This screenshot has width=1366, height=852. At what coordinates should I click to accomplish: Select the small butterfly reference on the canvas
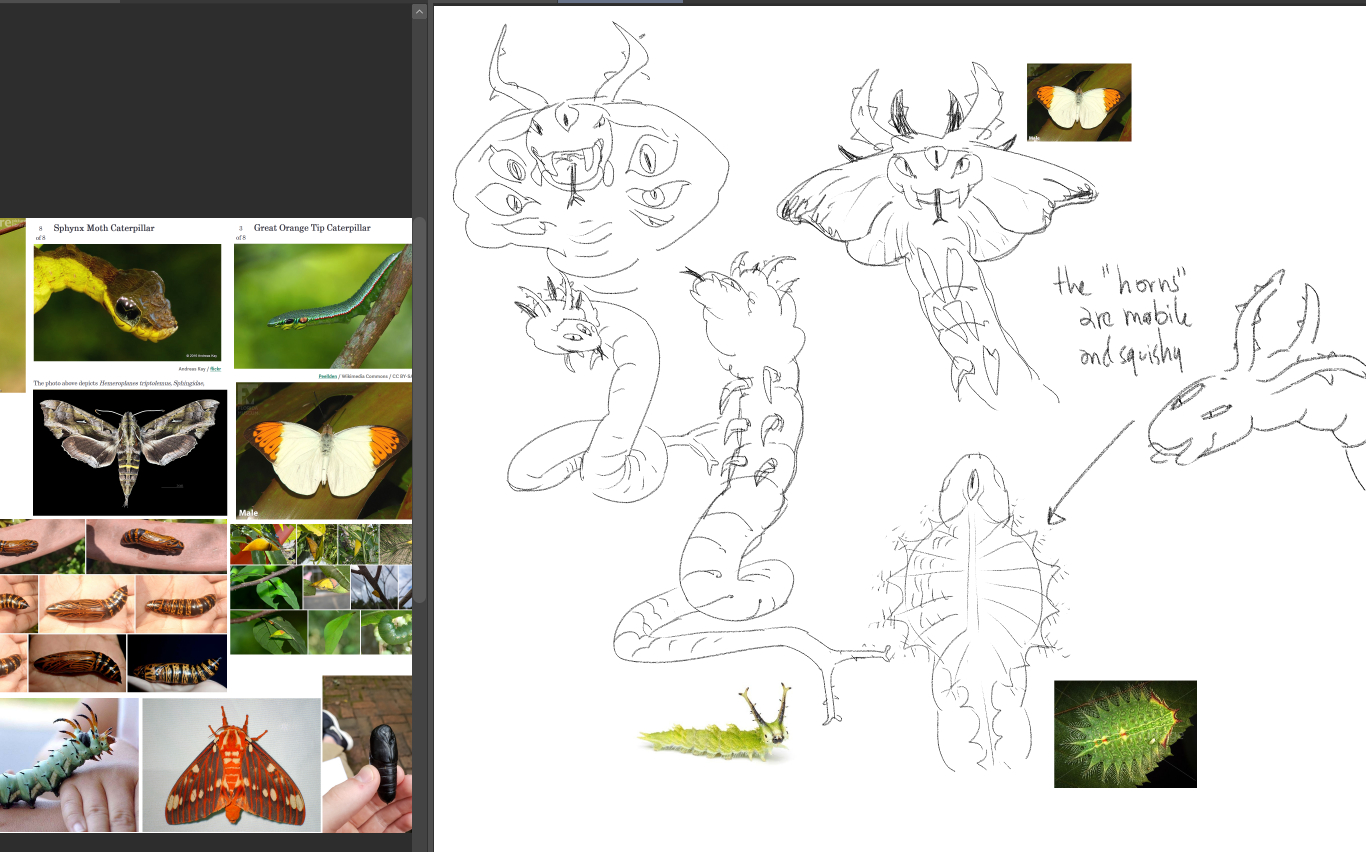tap(1078, 102)
